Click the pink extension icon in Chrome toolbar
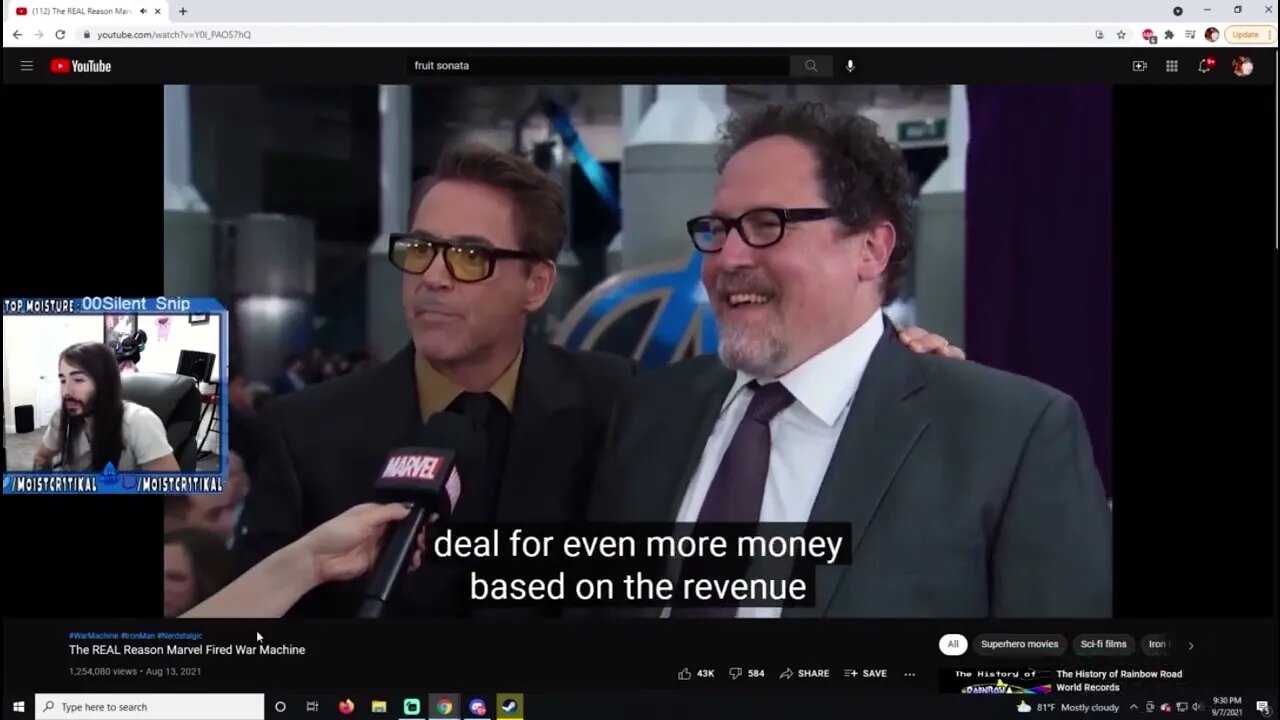This screenshot has width=1280, height=720. point(1149,34)
